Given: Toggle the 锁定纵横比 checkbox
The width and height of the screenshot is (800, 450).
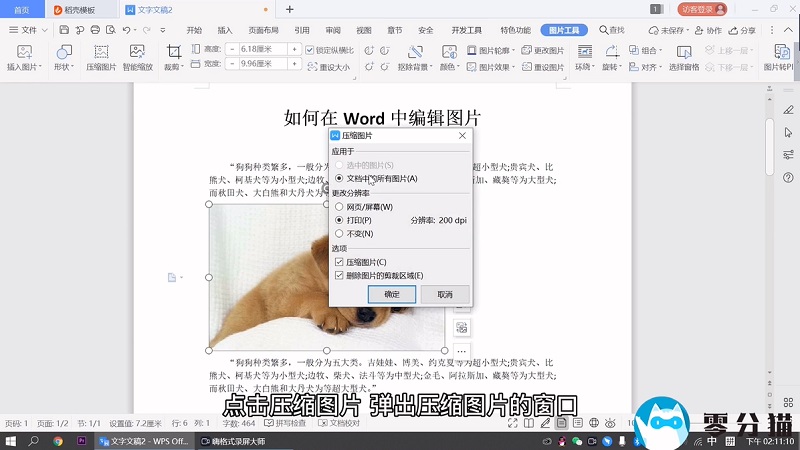Looking at the screenshot, I should [310, 49].
